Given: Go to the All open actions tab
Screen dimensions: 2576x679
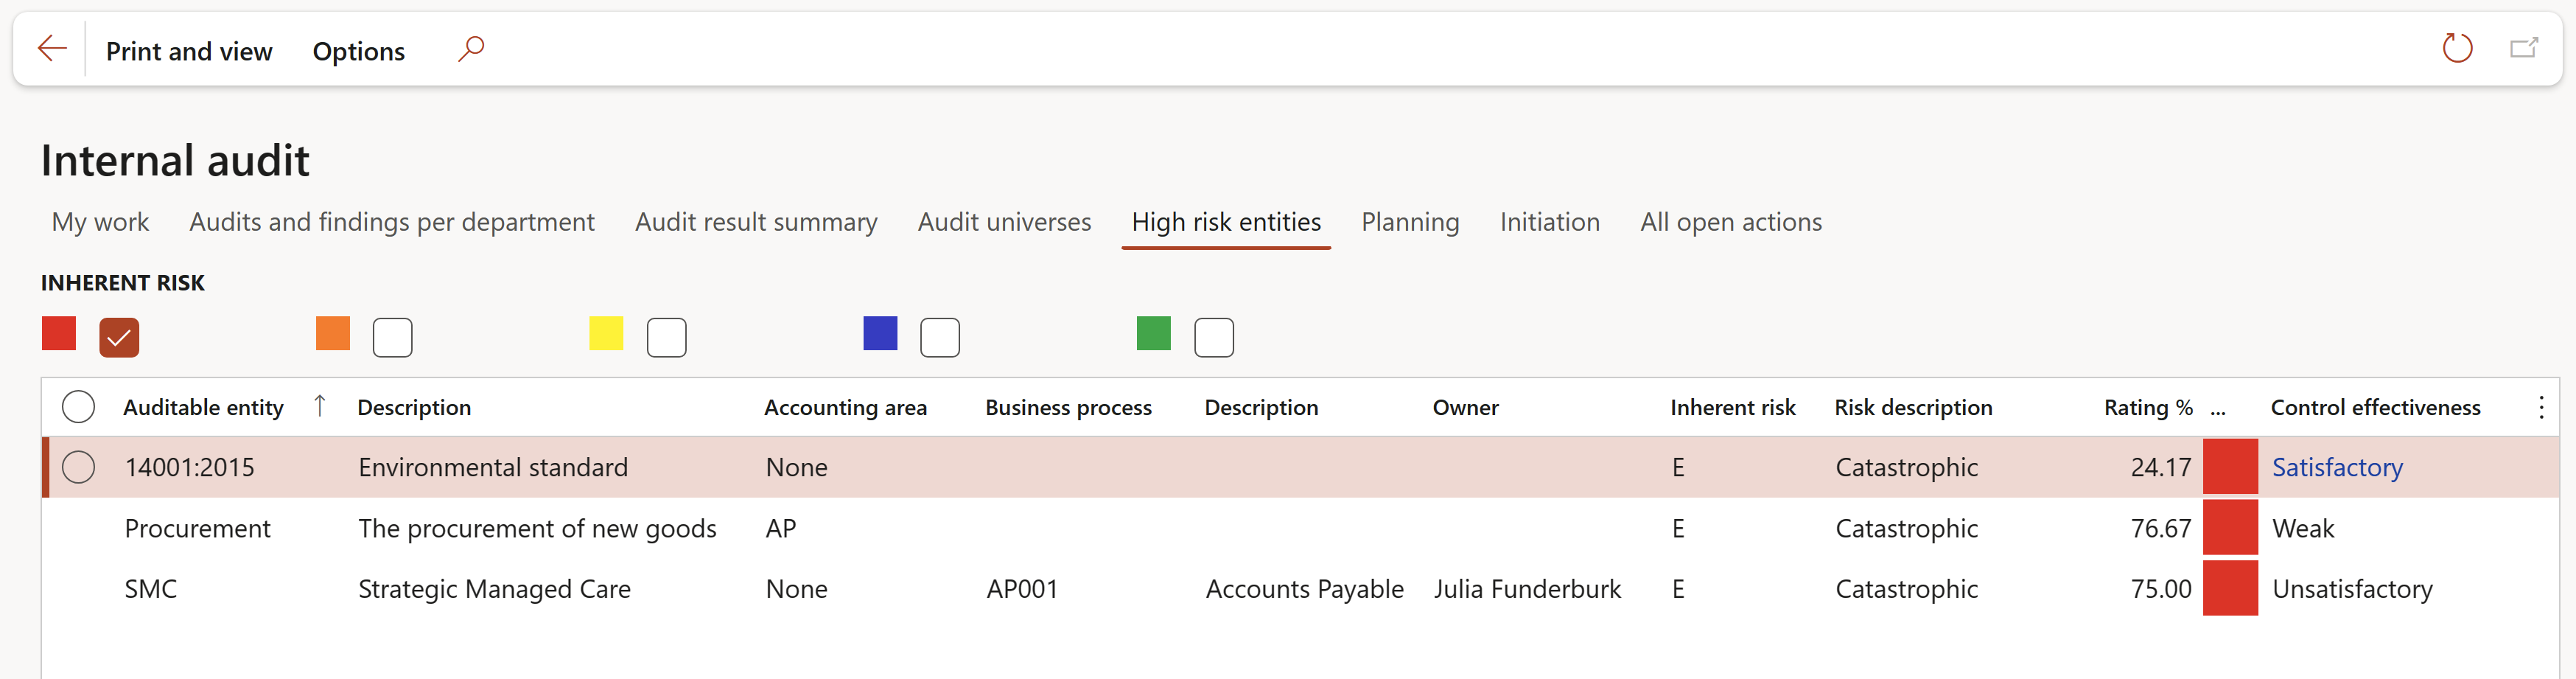Looking at the screenshot, I should 1731,222.
